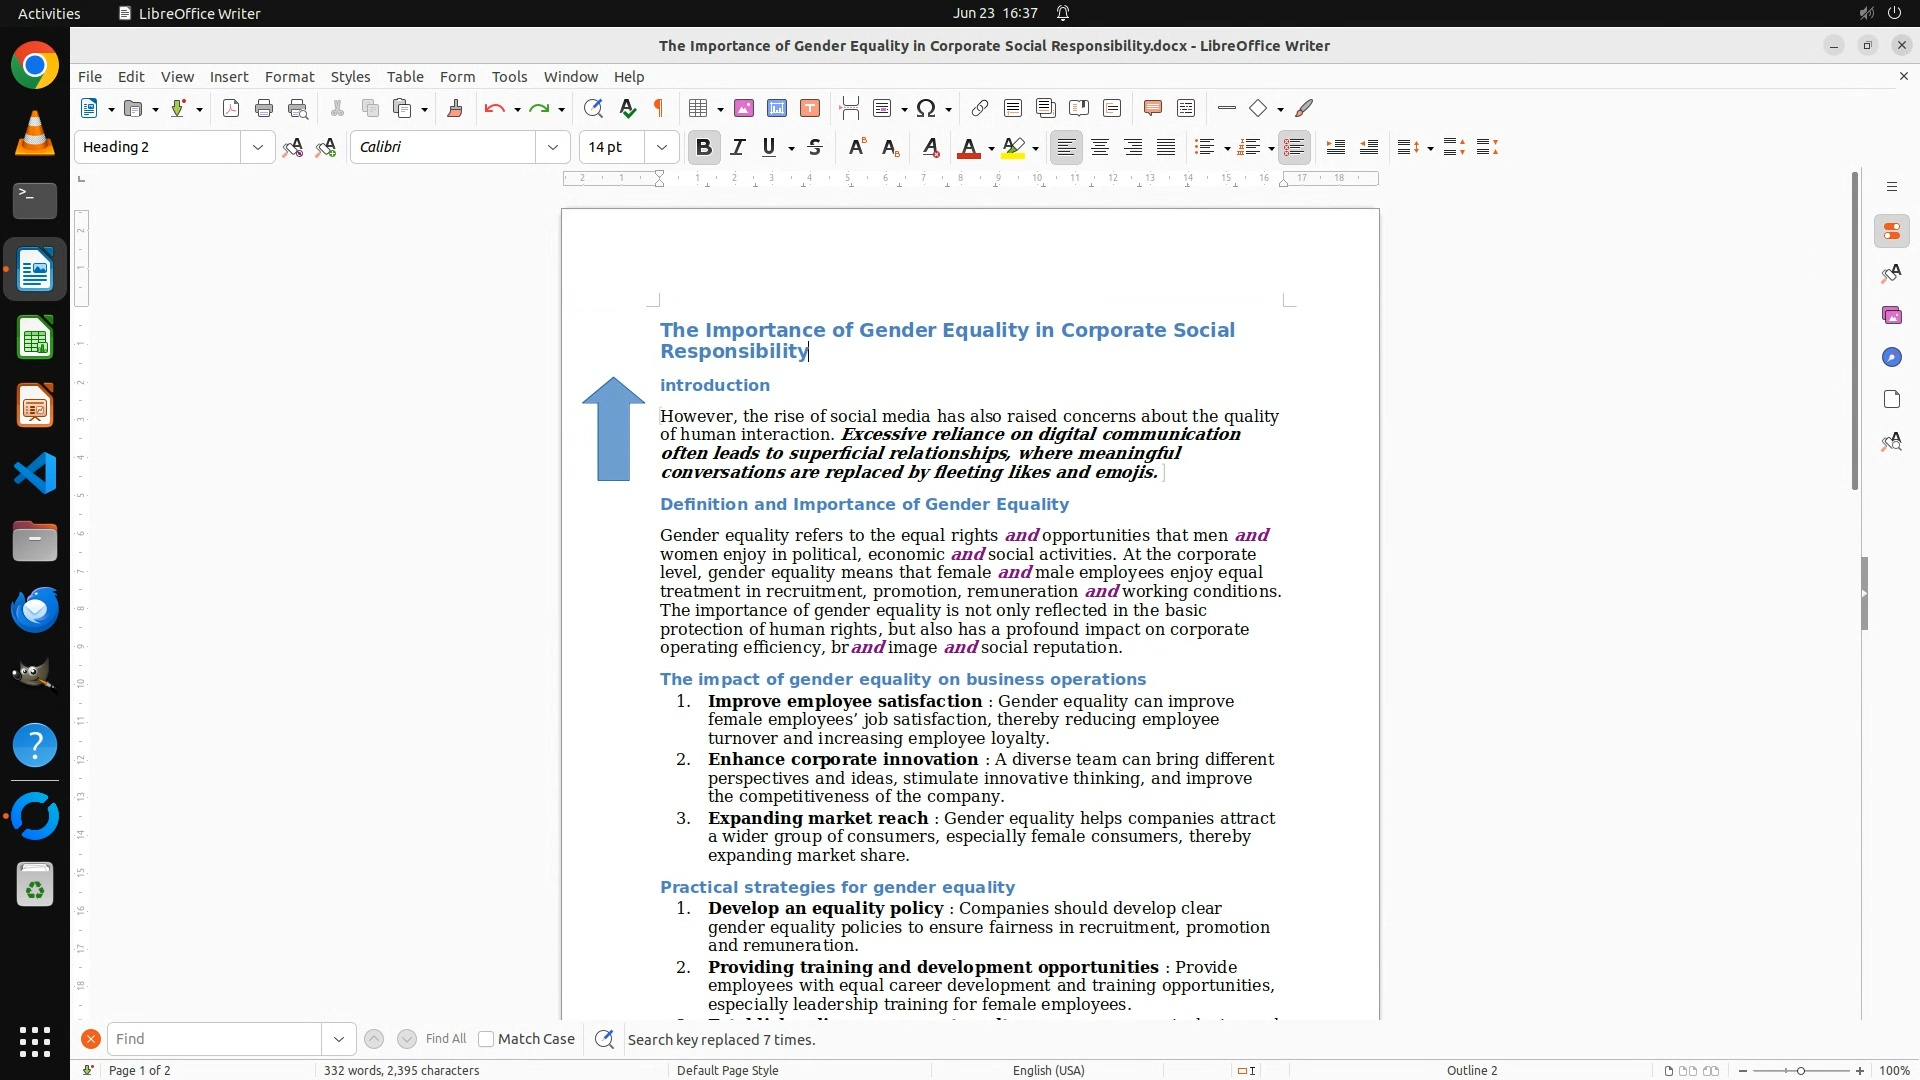Open the Tools menu

coord(509,77)
